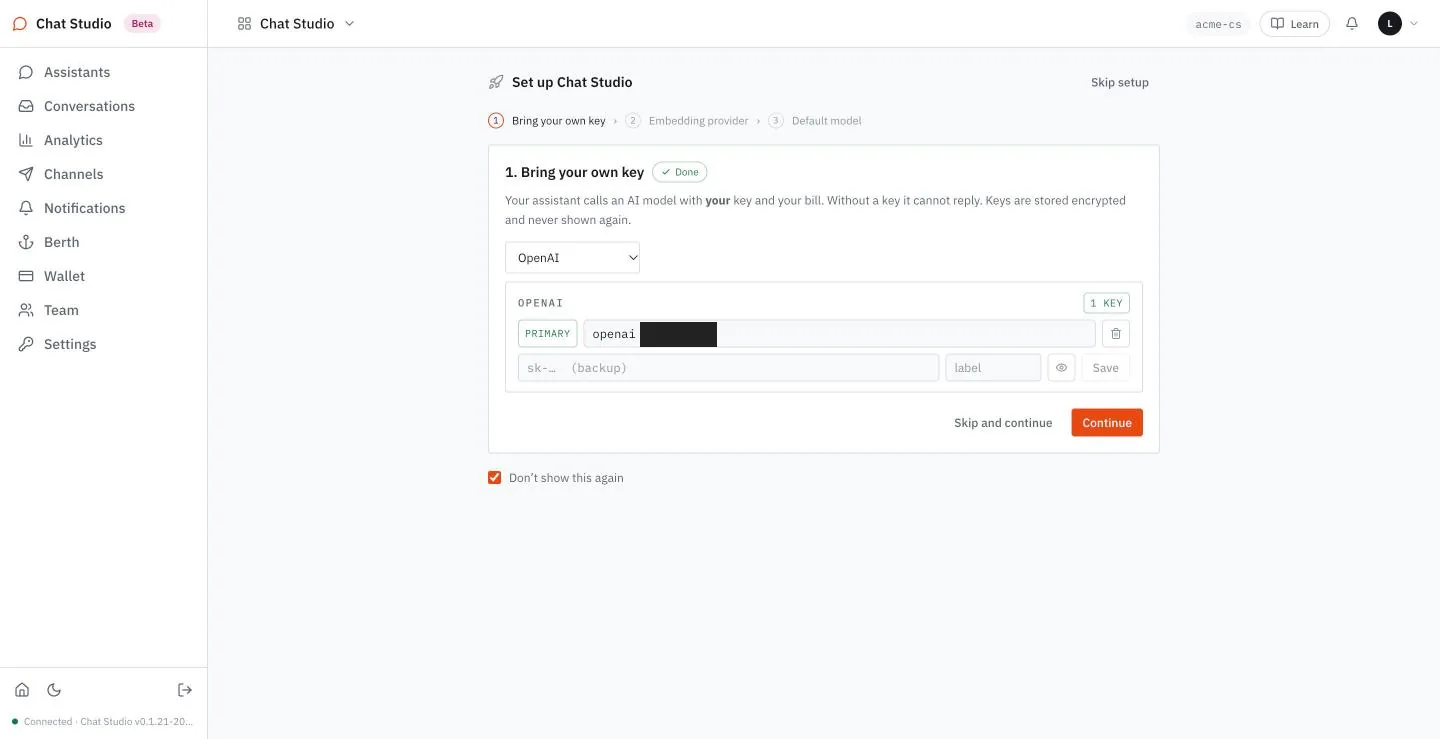Jump to the Default model step

pyautogui.click(x=815, y=121)
